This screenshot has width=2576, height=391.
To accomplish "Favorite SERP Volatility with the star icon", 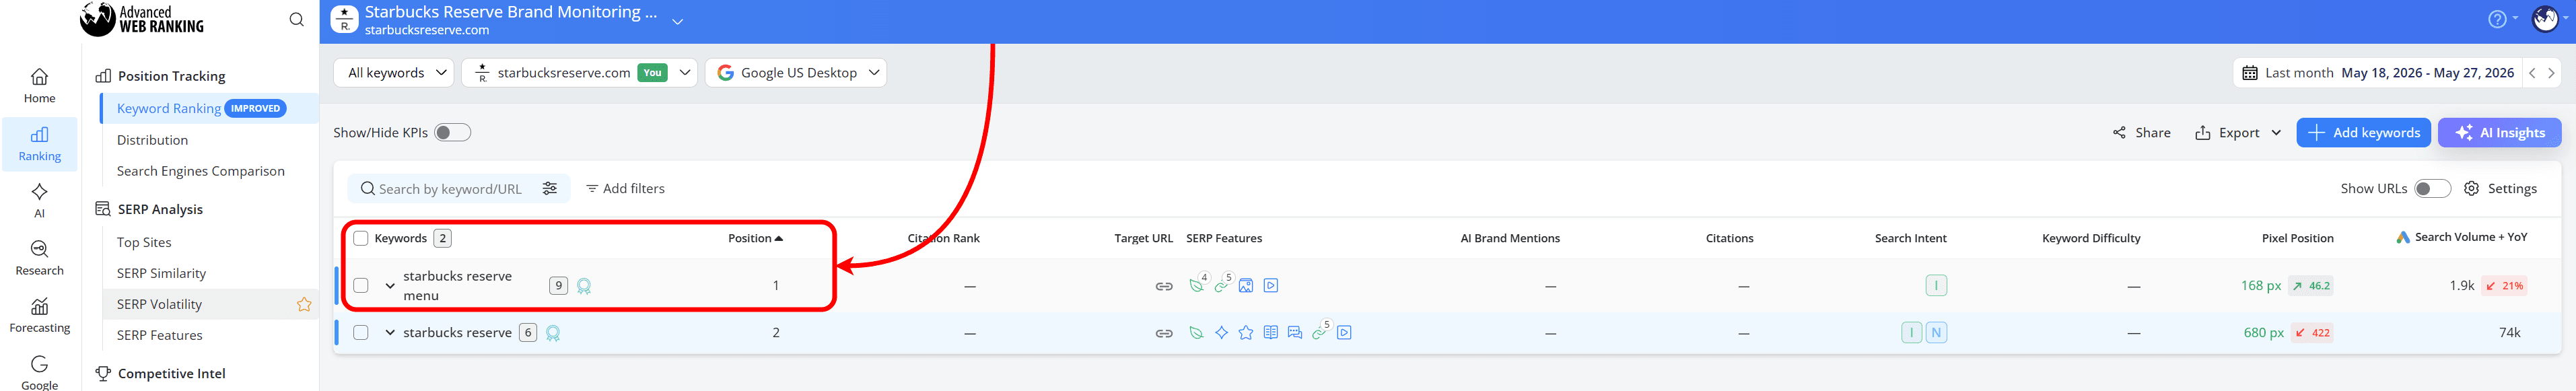I will [304, 304].
